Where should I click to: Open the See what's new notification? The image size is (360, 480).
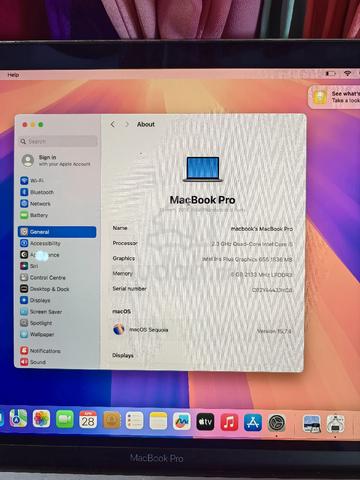[335, 97]
